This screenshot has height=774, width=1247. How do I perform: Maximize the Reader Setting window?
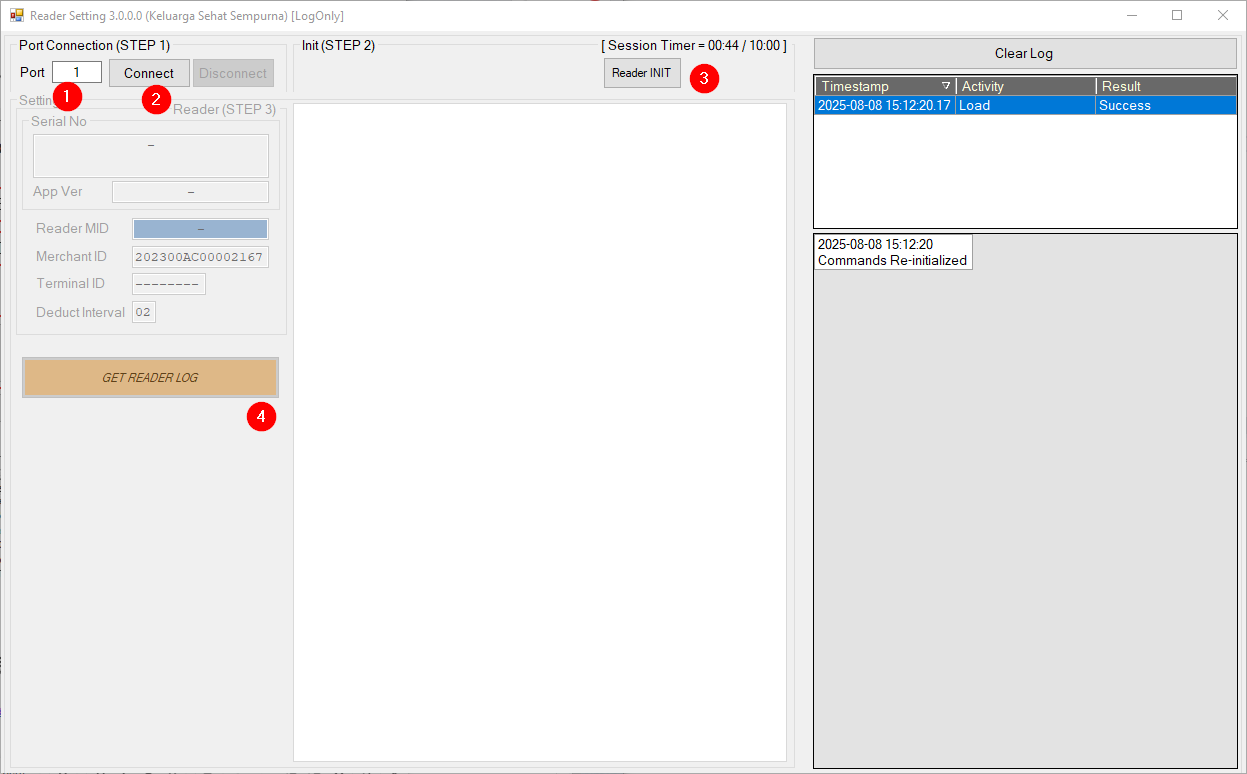(x=1177, y=15)
